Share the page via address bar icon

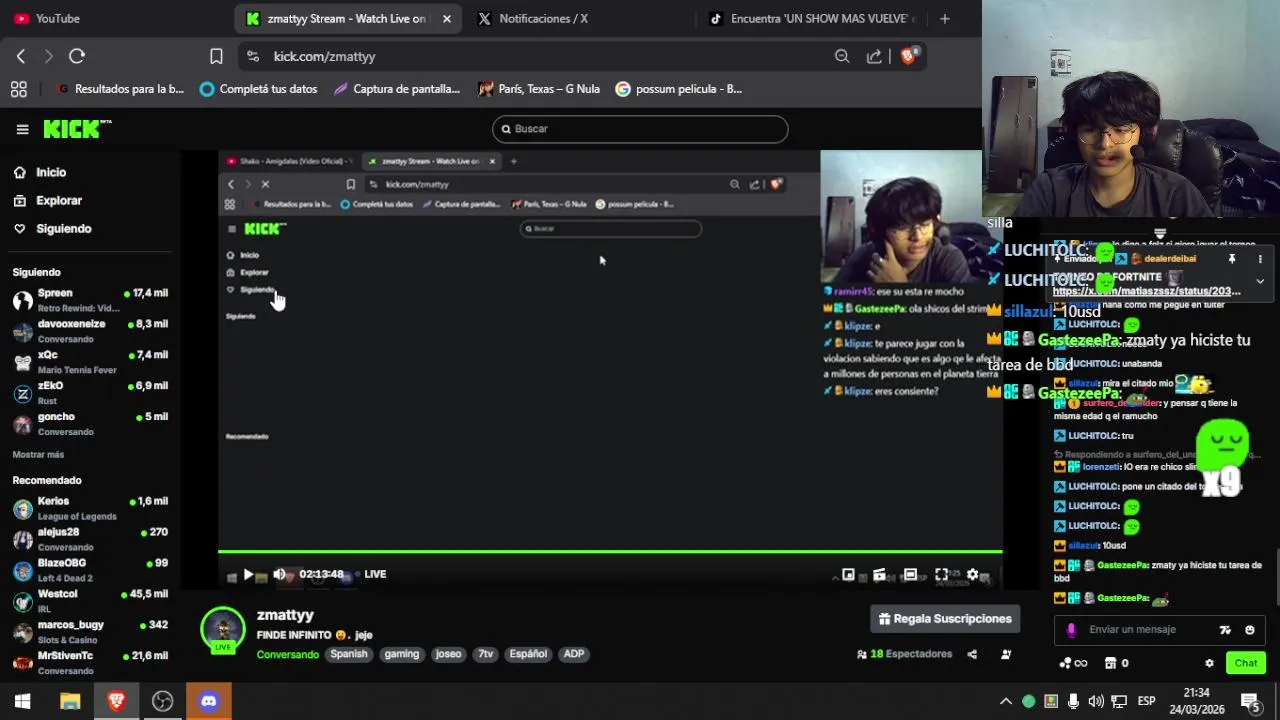pos(874,56)
